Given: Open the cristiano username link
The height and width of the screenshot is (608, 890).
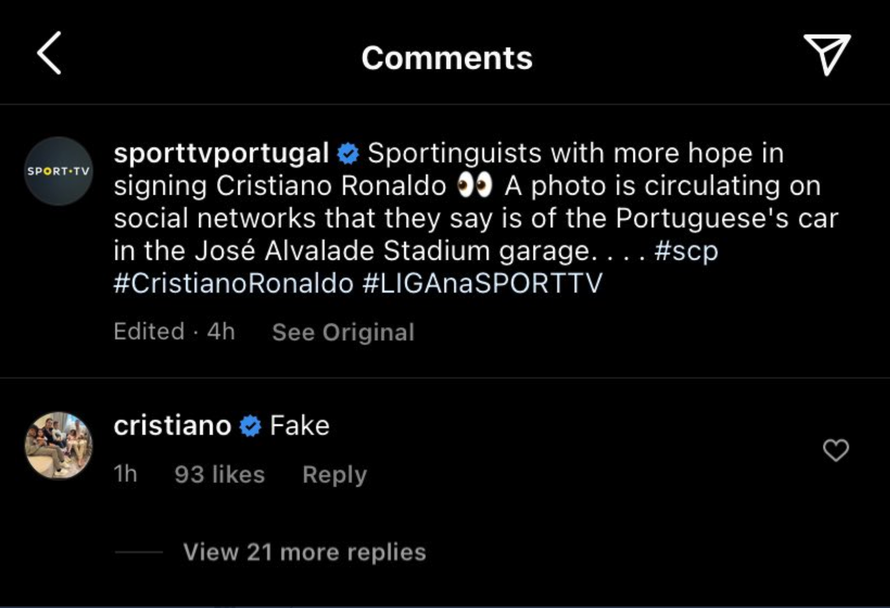Looking at the screenshot, I should (172, 426).
